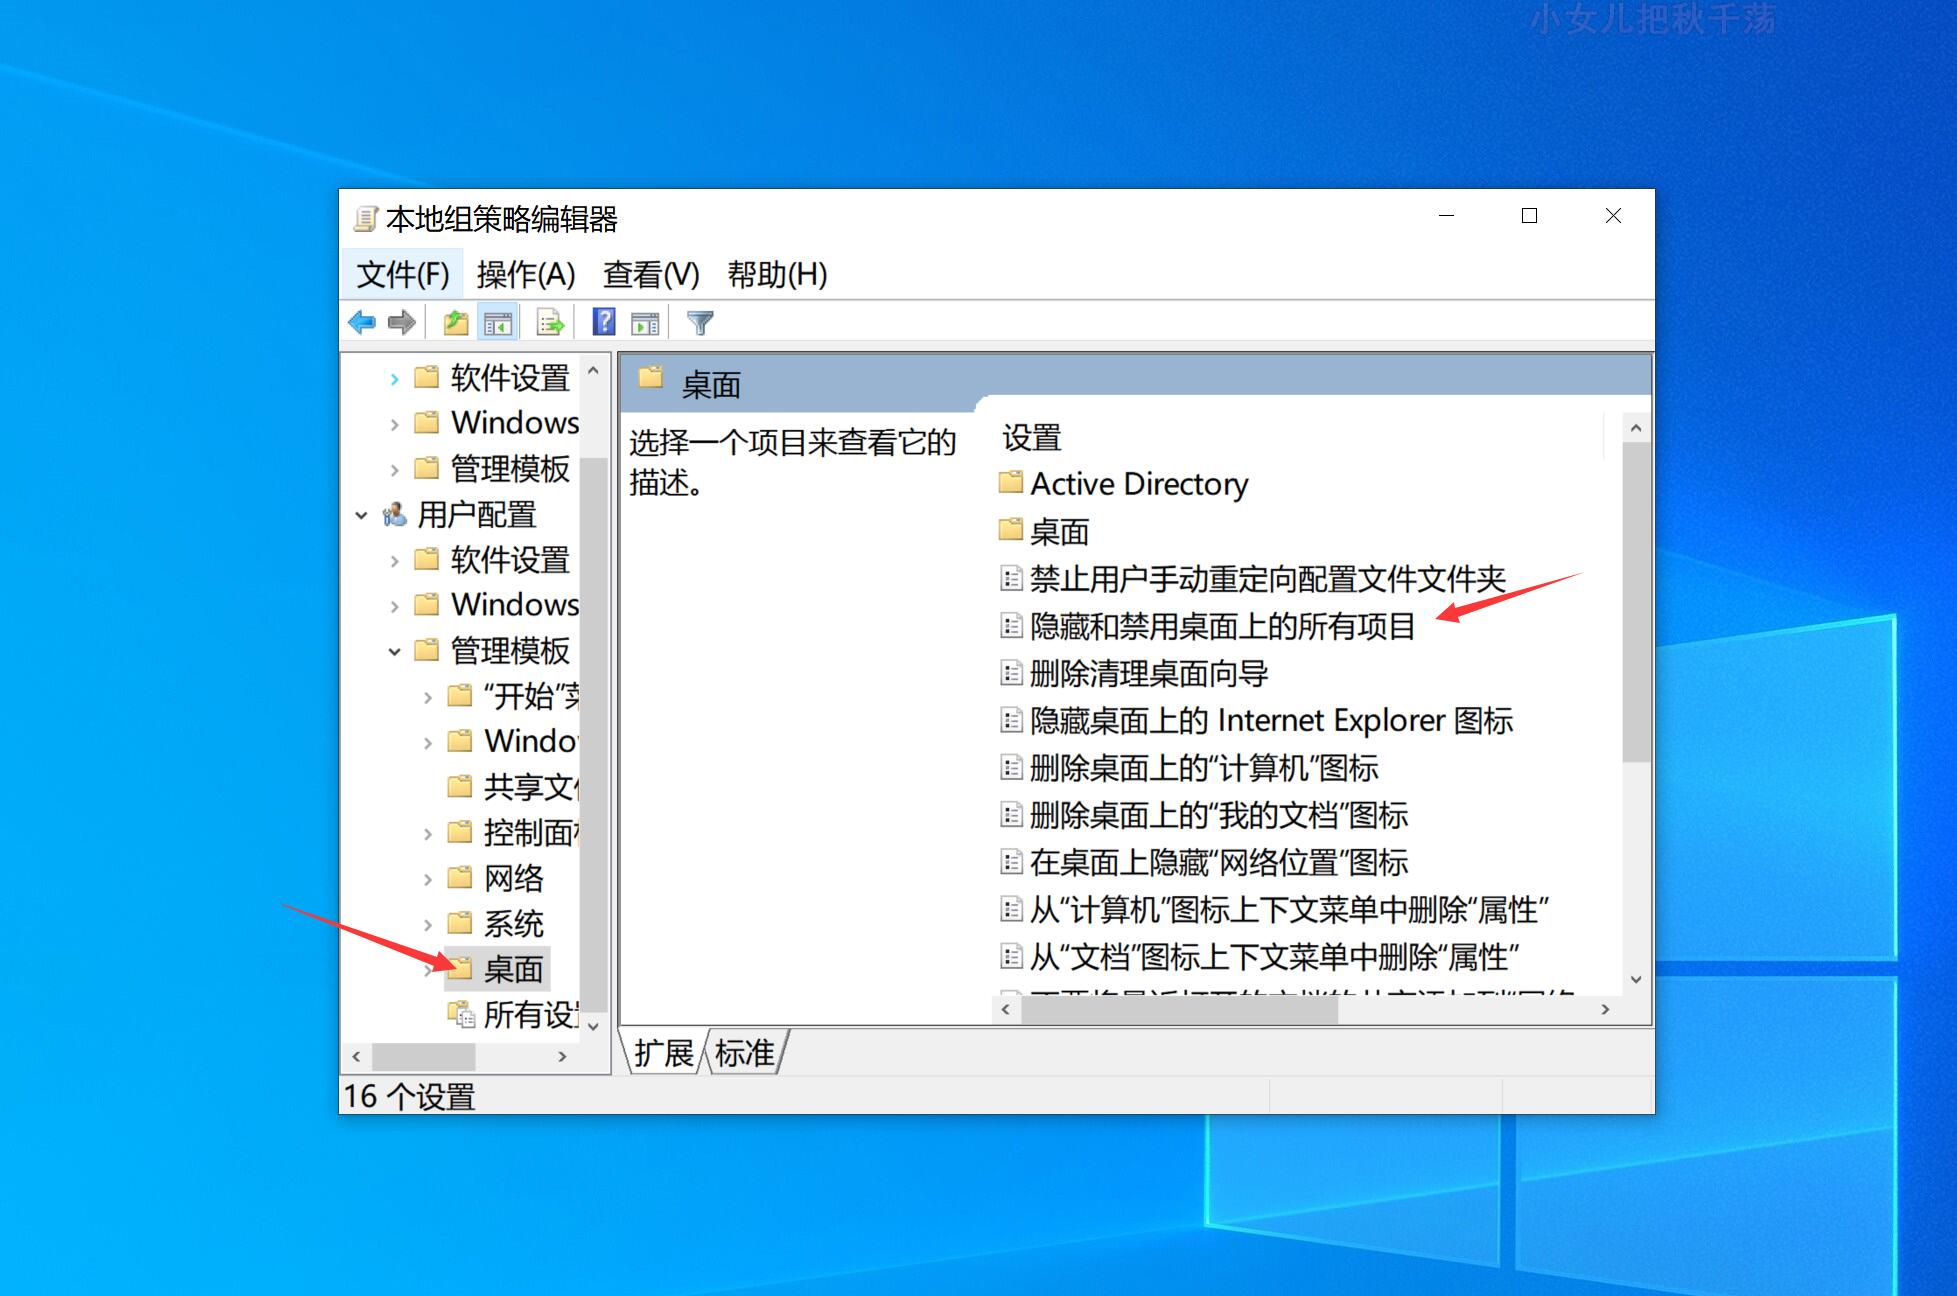
Task: Maximize the 本地组策略编辑器 window
Action: (x=1529, y=216)
